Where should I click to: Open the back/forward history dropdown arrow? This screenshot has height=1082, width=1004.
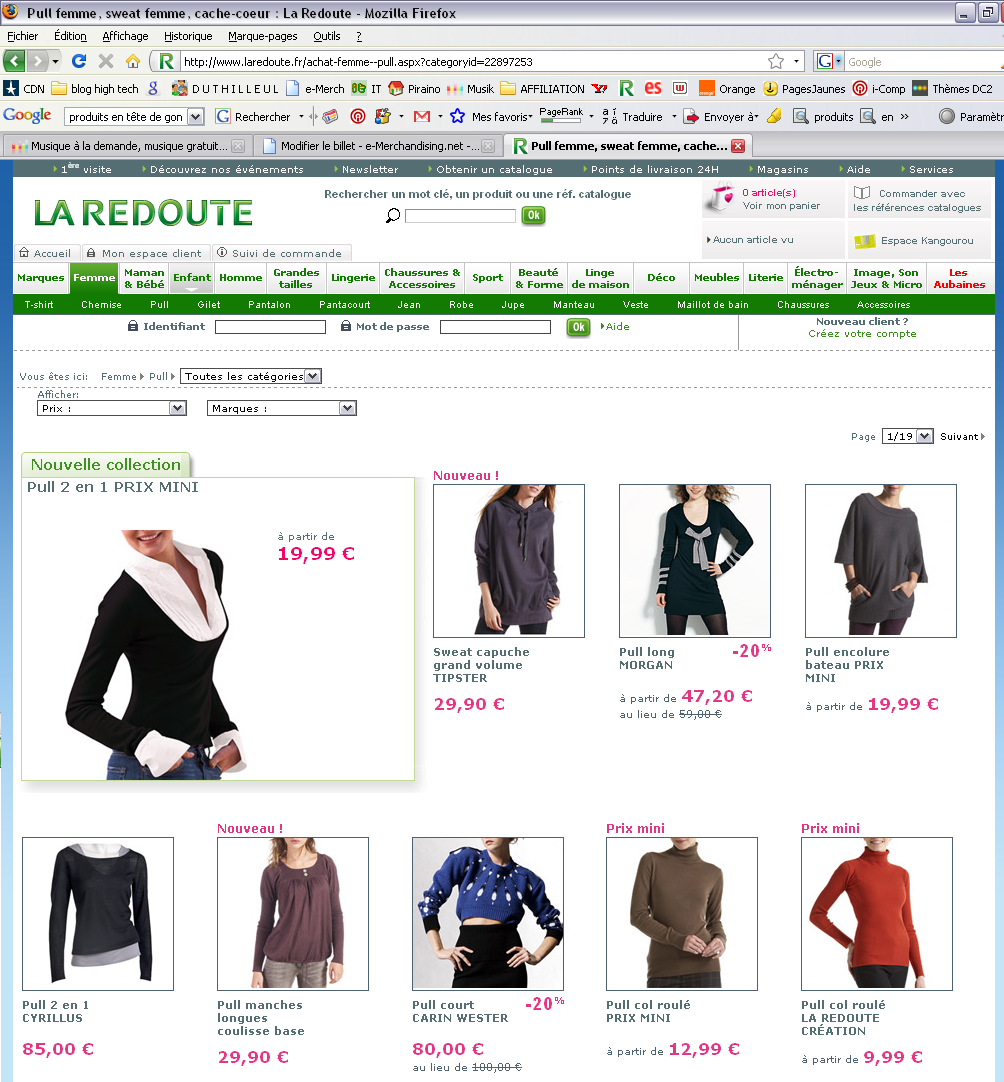click(55, 61)
